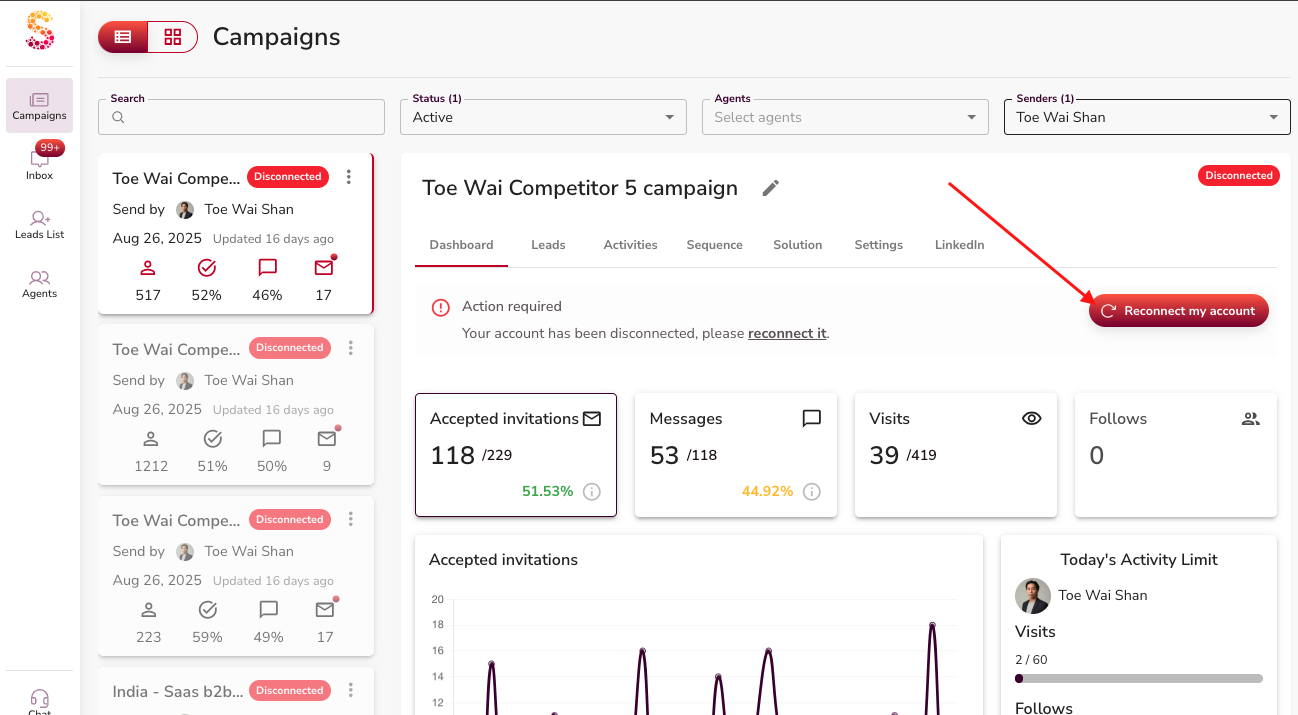The width and height of the screenshot is (1298, 715).
Task: Click Reconnect my account button
Action: point(1178,311)
